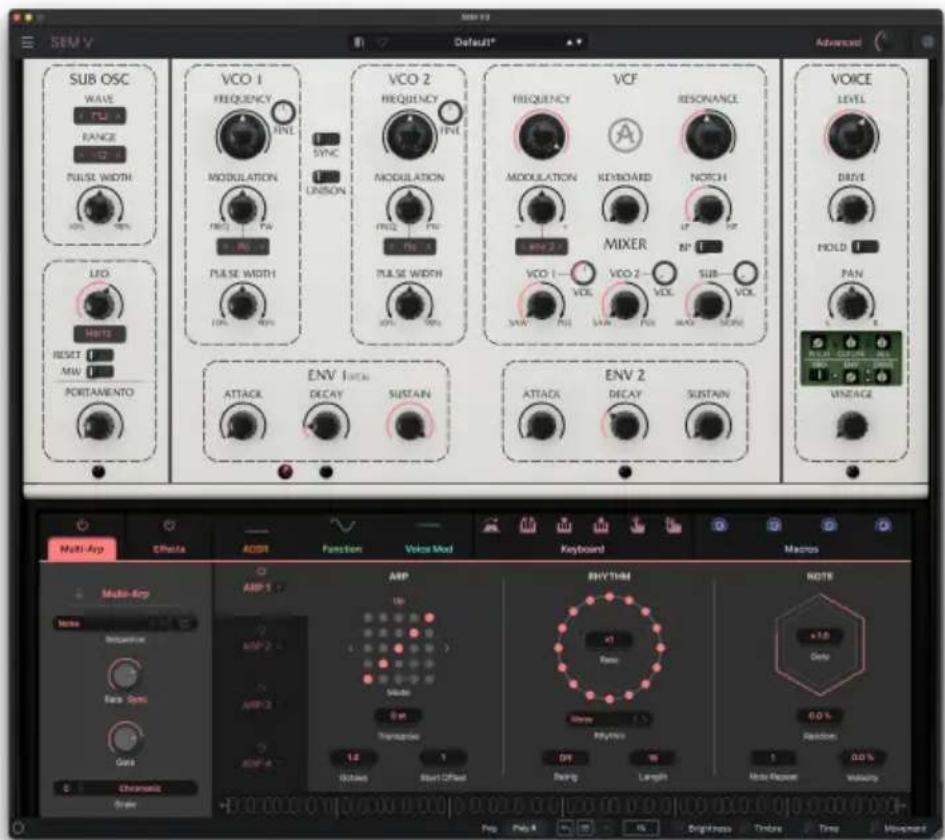Select previous arp mode with left arrow
The width and height of the screenshot is (945, 840).
[351, 648]
